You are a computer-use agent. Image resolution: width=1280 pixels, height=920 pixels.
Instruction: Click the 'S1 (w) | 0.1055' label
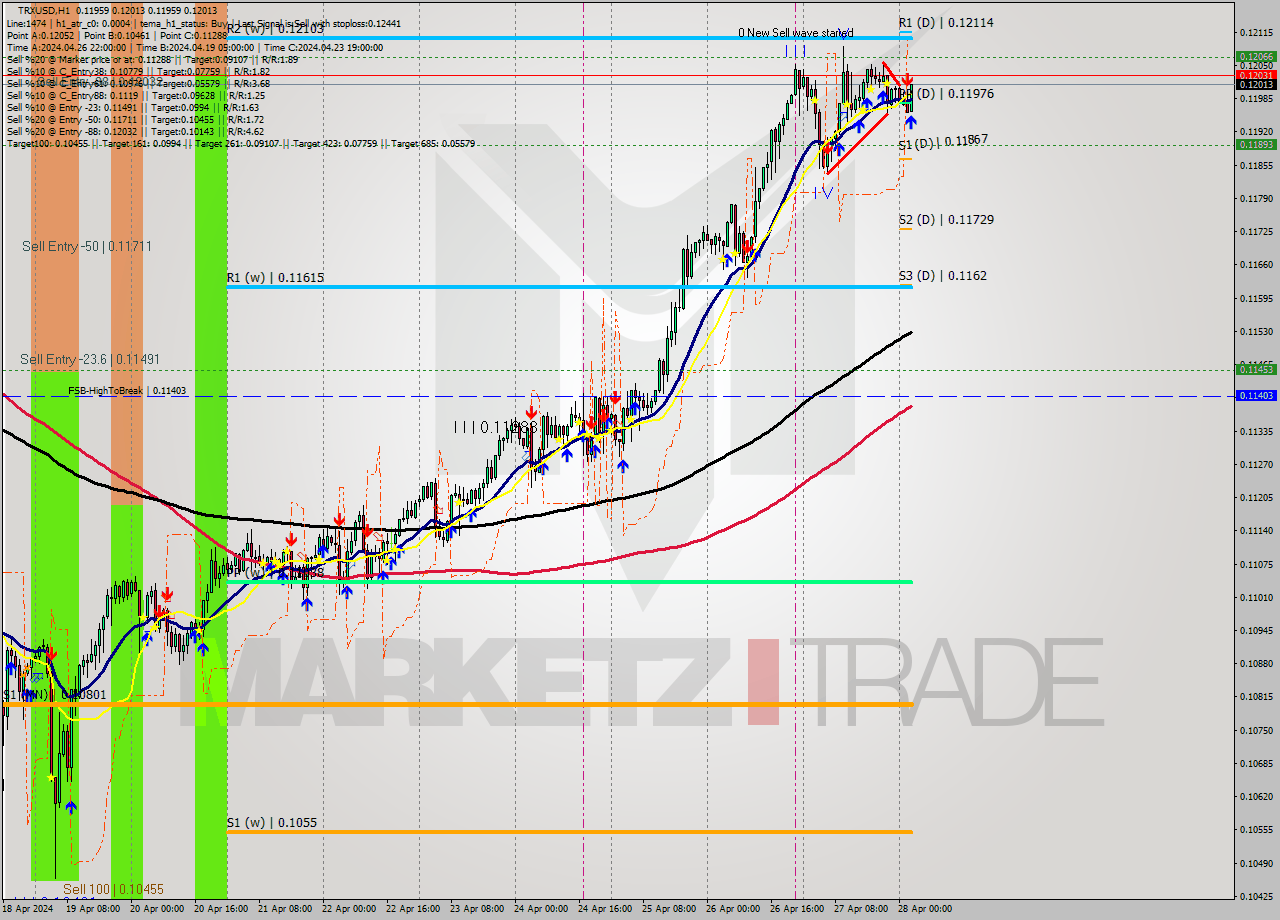(271, 823)
